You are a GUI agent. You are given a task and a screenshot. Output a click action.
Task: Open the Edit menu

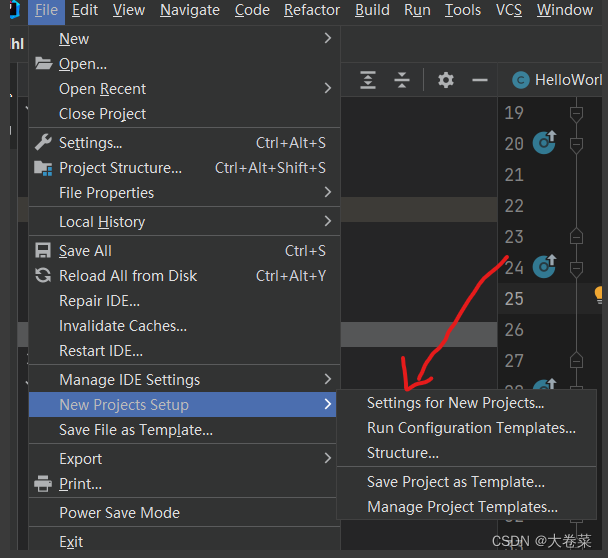(x=85, y=10)
